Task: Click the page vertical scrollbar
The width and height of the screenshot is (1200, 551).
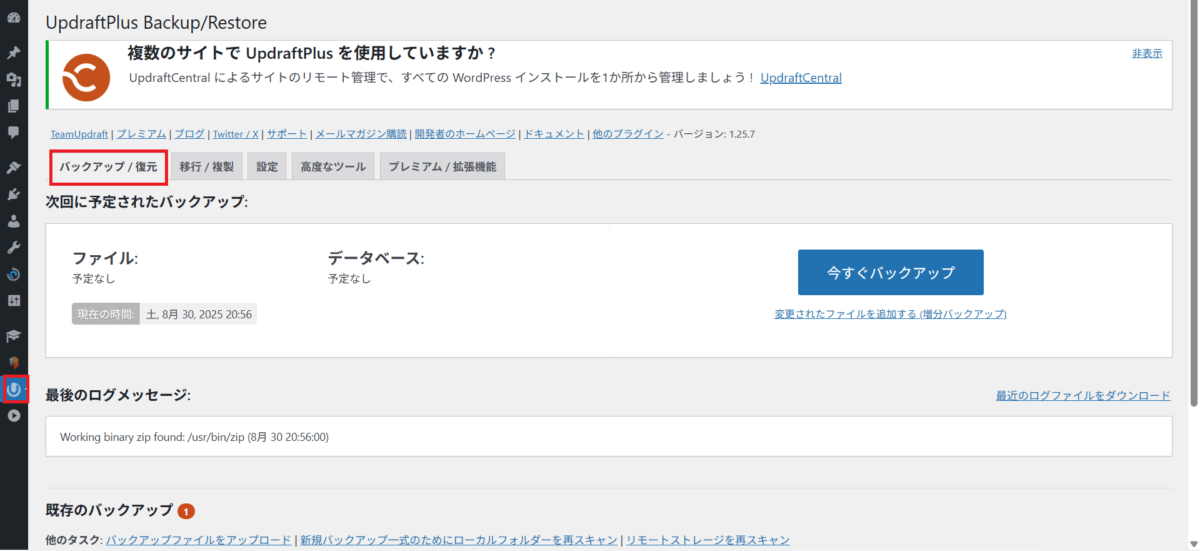Action: pos(1194,205)
